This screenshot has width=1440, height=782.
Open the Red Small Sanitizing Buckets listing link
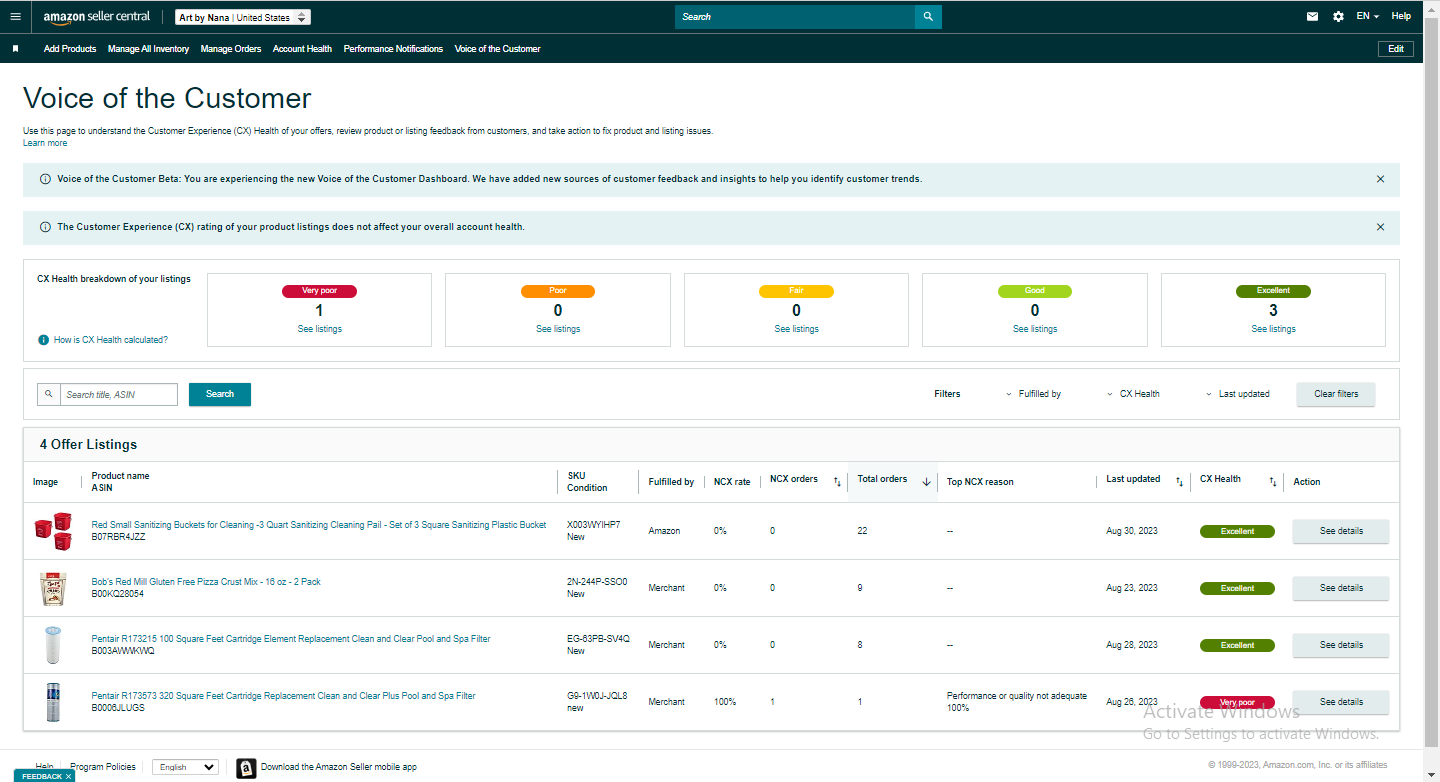coord(319,525)
